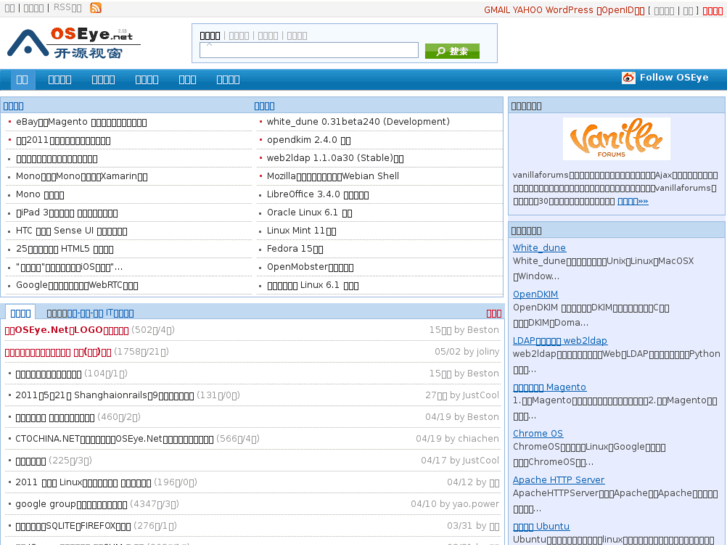This screenshot has height=545, width=727.
Task: Select the first highlighted navigation bar tab
Action: tap(22, 80)
